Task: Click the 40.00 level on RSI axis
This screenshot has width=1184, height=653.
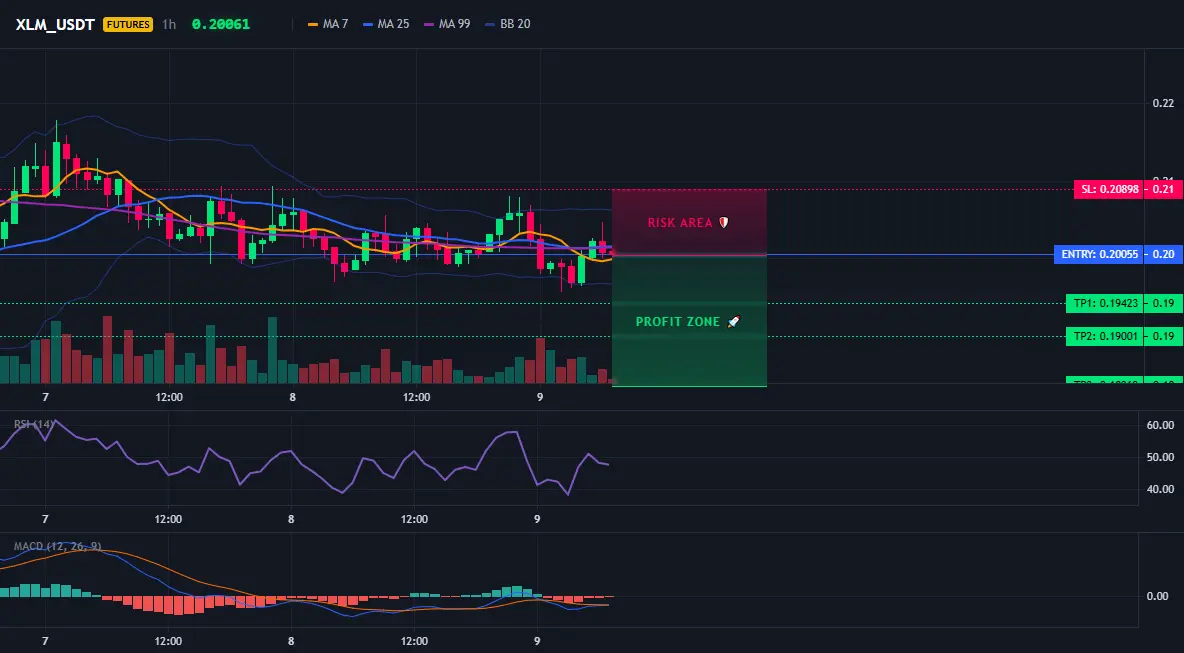Action: pos(1160,489)
